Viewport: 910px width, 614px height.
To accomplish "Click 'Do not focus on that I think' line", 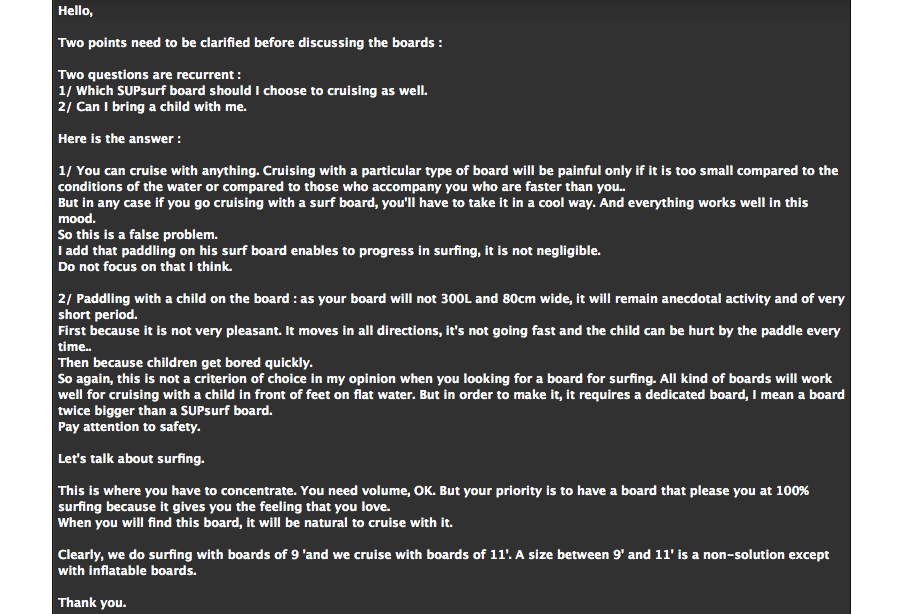I will pyautogui.click(x=145, y=267).
